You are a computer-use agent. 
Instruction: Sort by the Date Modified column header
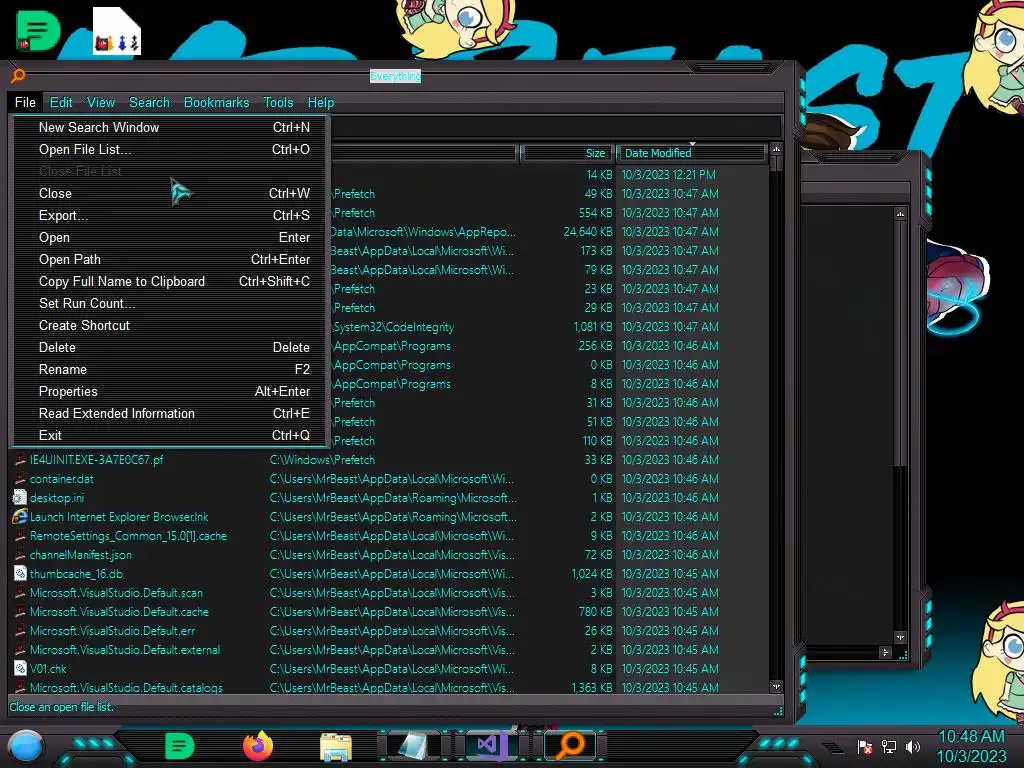pyautogui.click(x=691, y=153)
